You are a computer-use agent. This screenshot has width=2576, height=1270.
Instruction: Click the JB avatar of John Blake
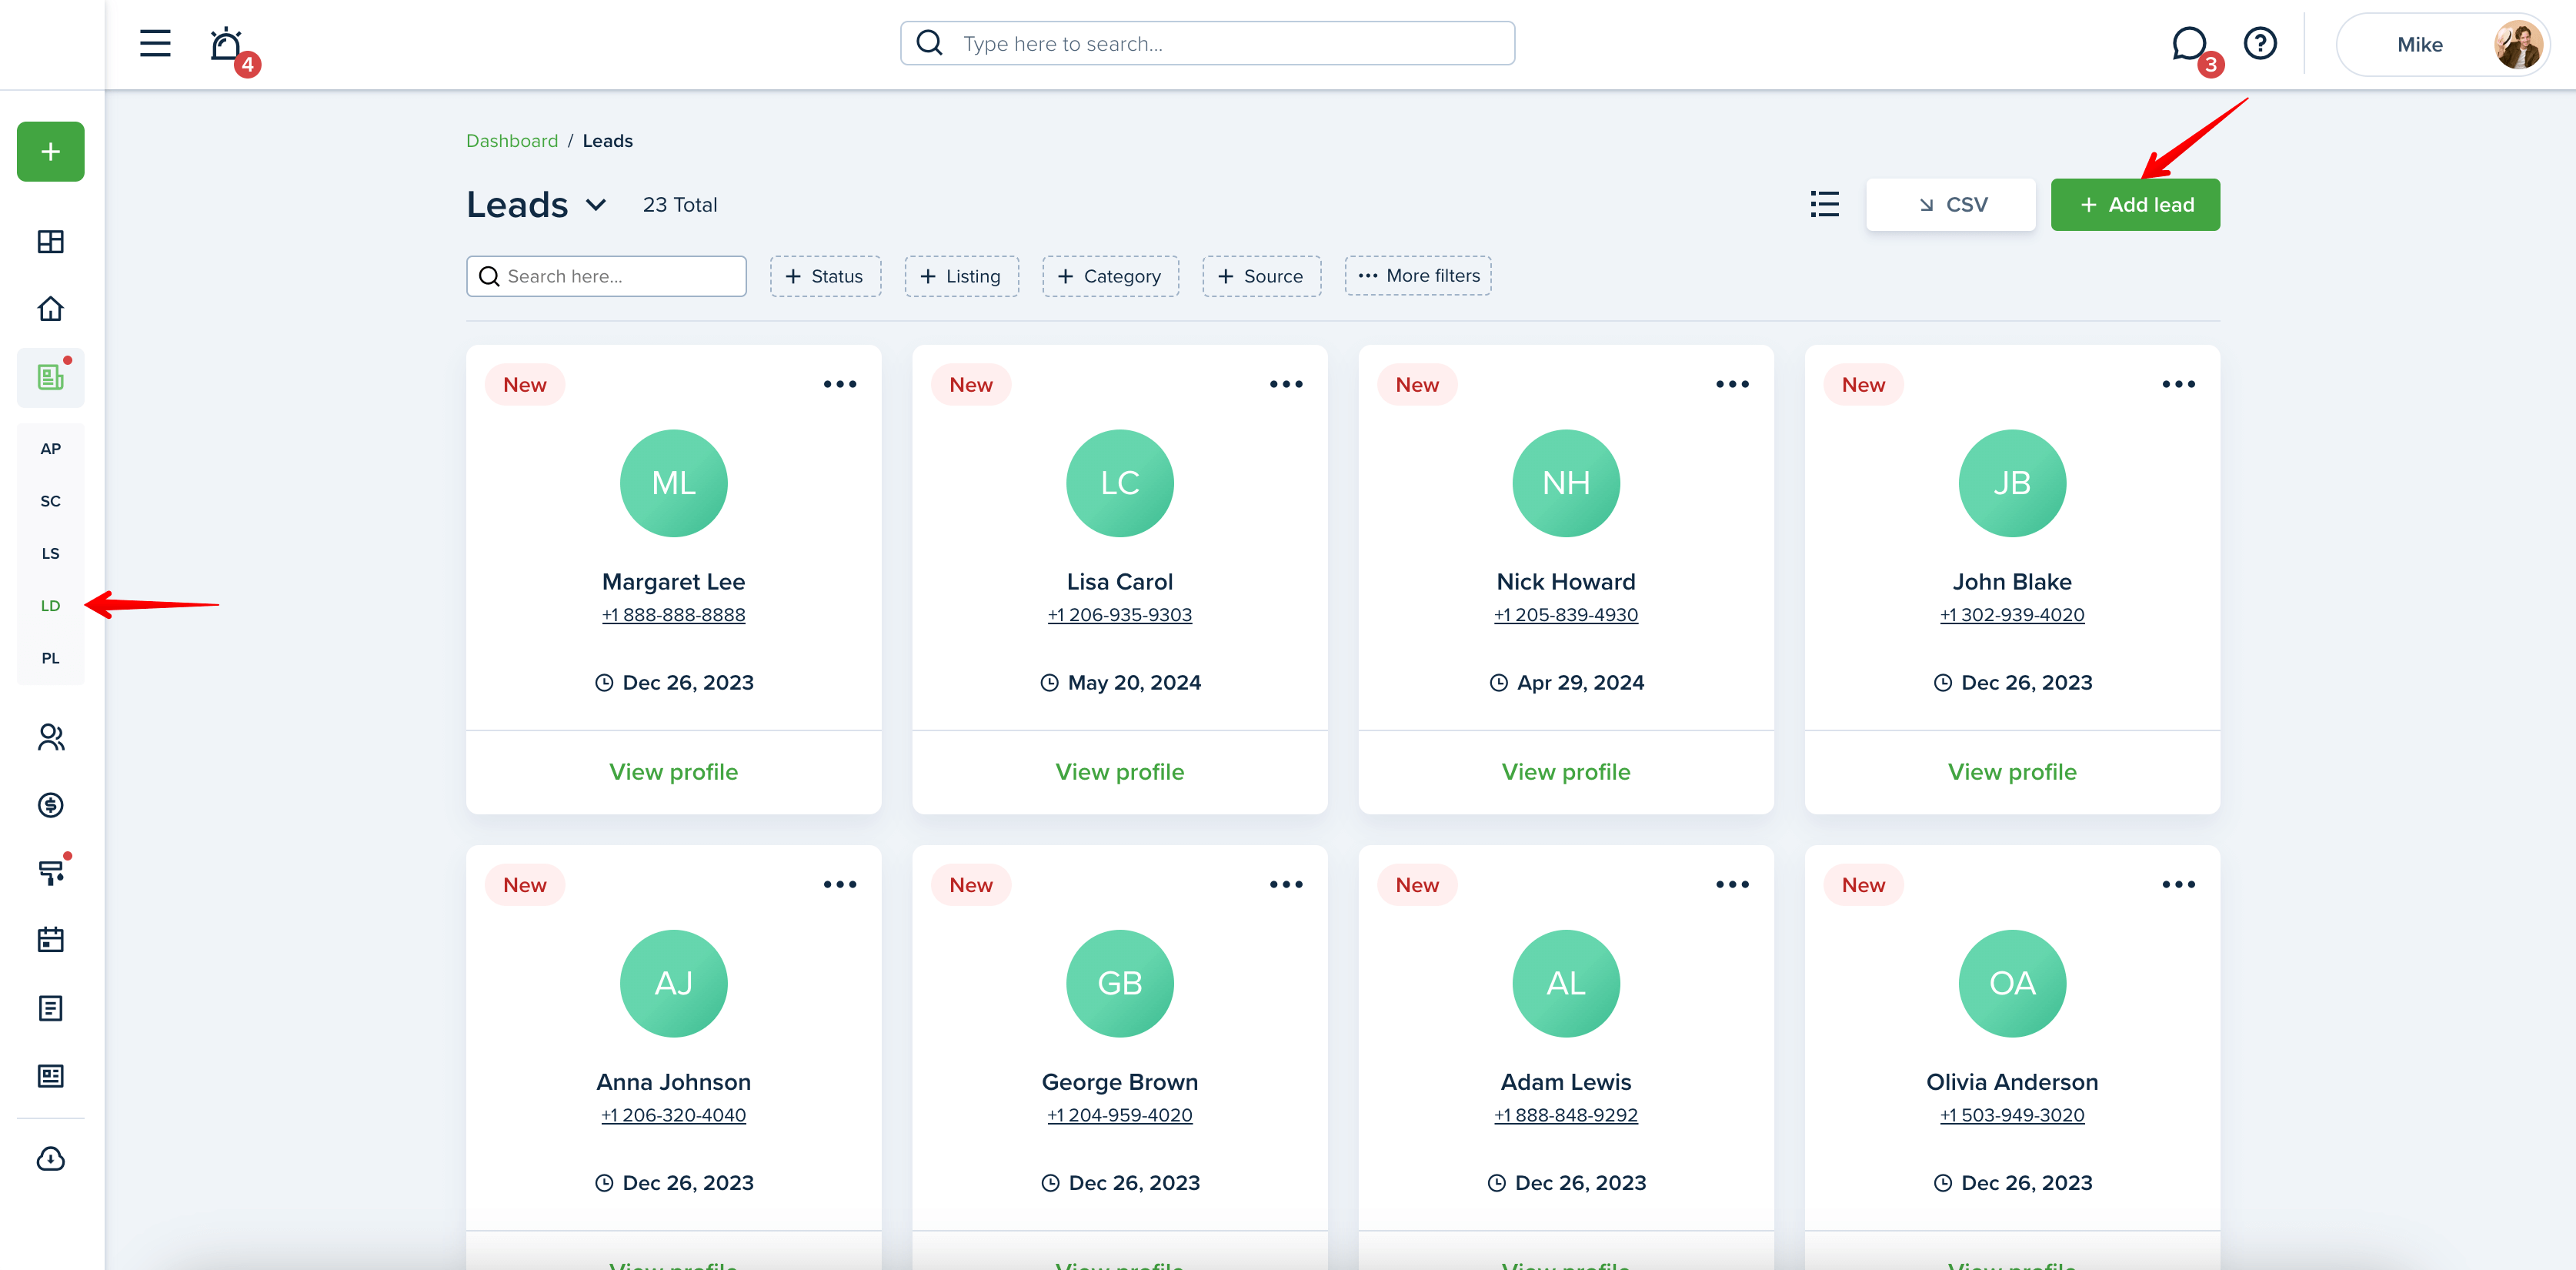[x=2012, y=483]
